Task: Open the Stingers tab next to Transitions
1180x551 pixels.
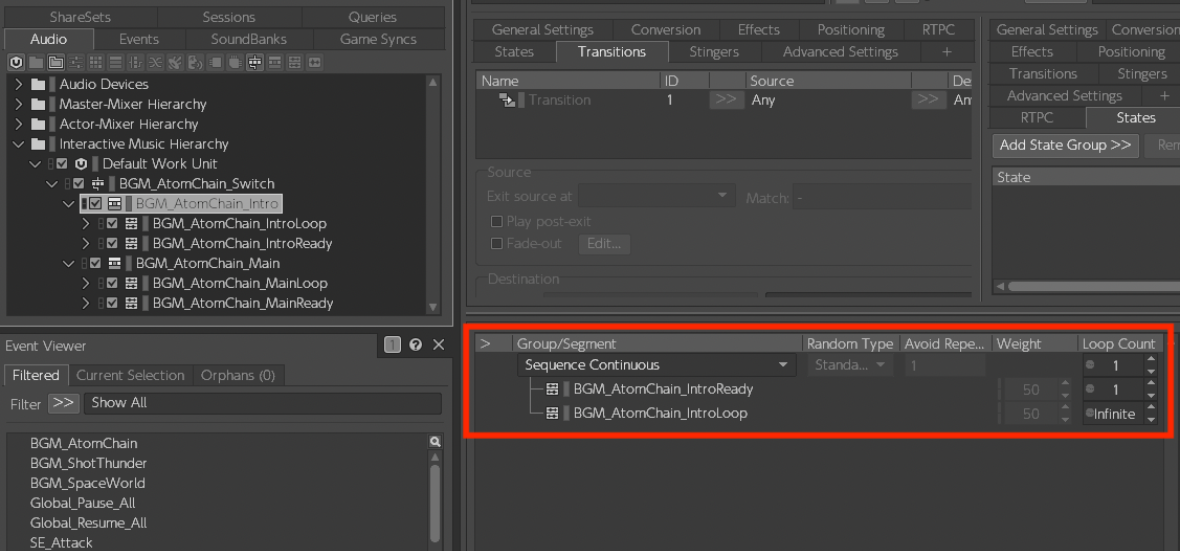Action: click(713, 52)
